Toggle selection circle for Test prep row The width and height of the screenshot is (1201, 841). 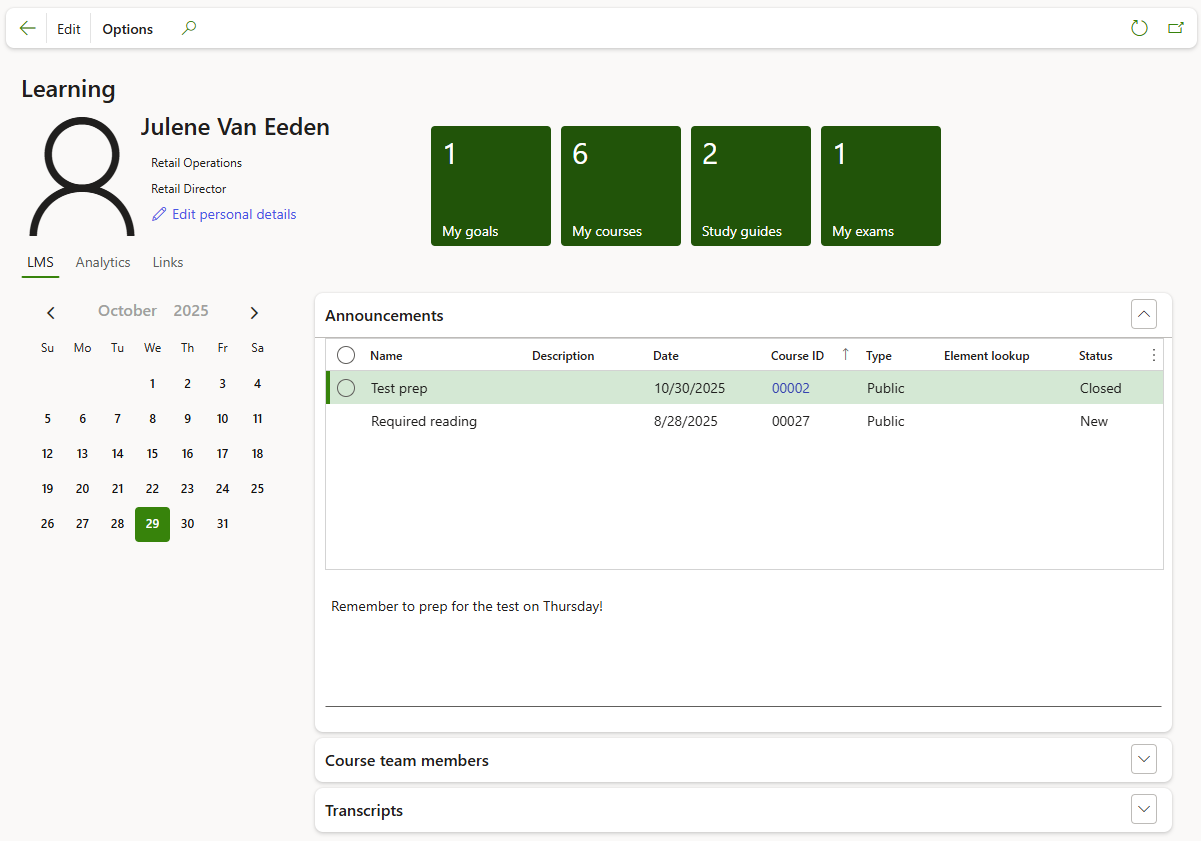point(346,388)
